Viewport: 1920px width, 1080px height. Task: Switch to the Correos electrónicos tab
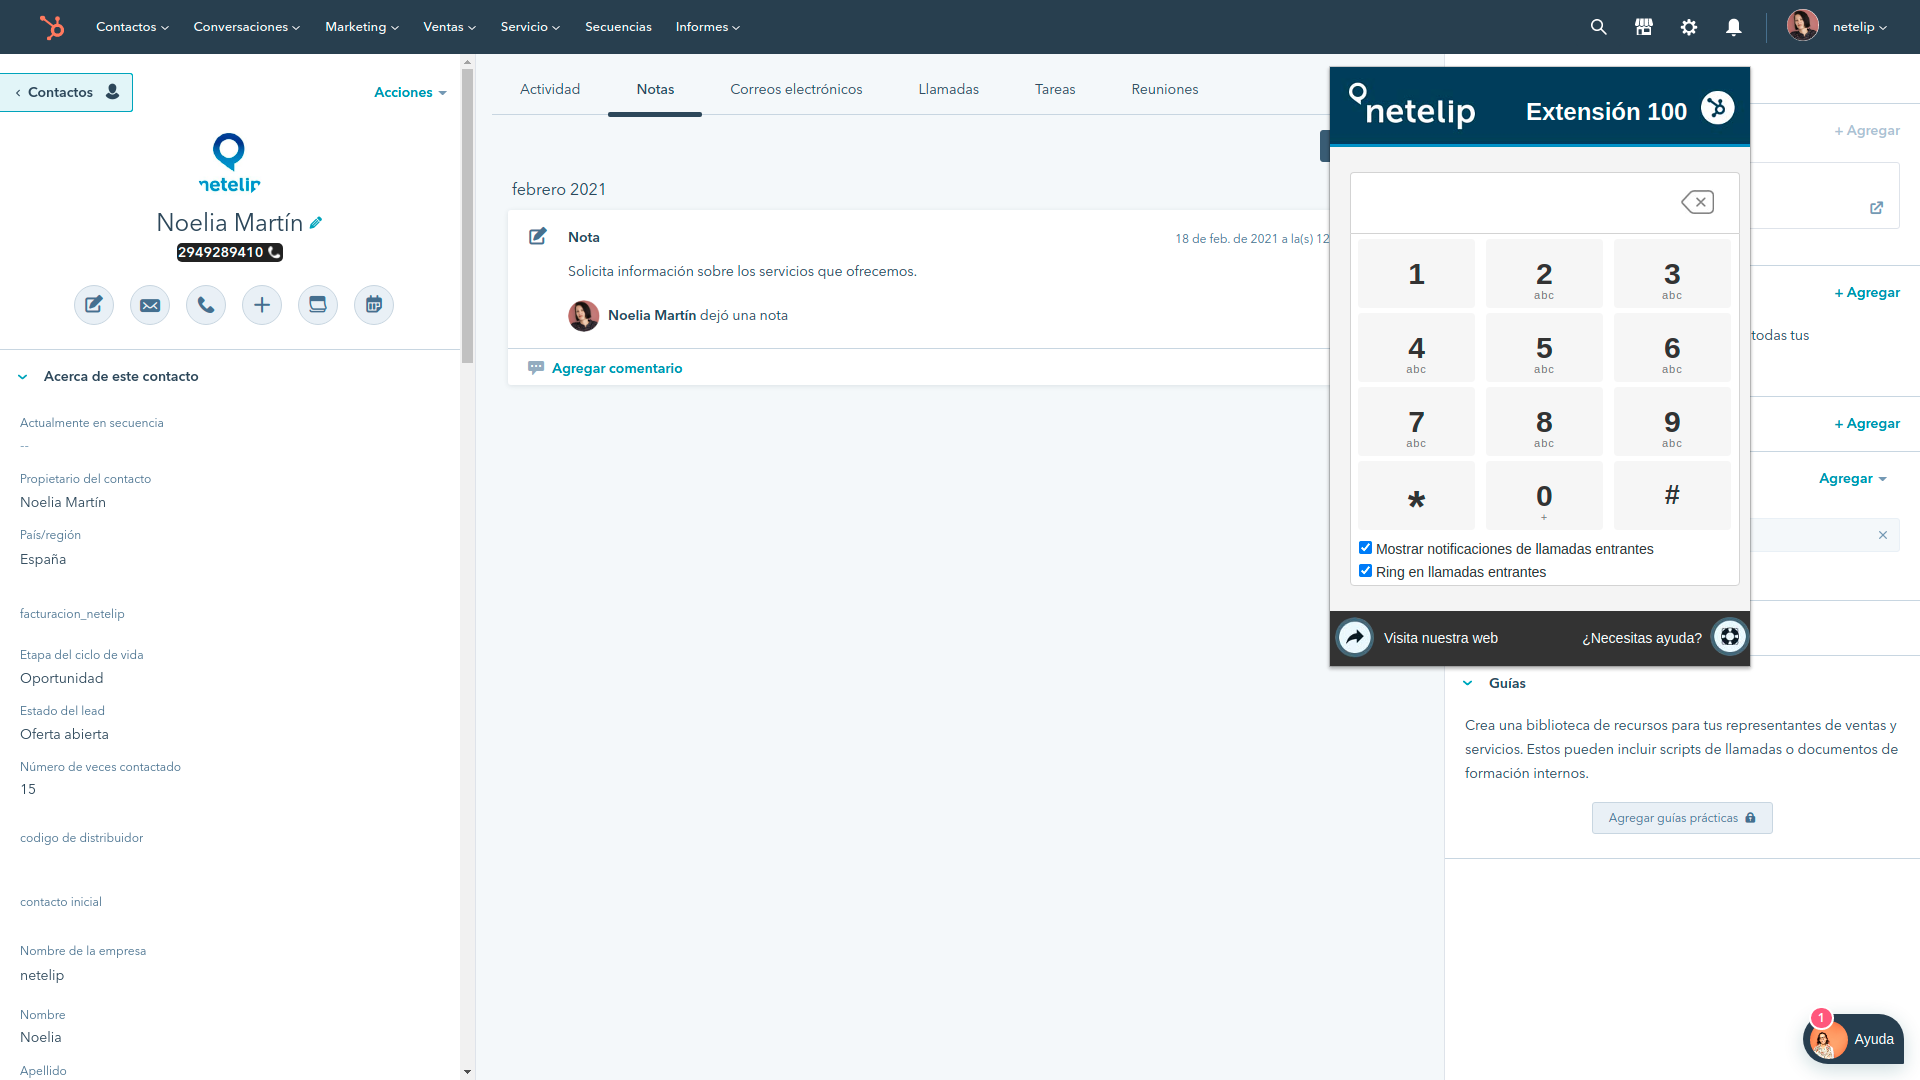click(796, 89)
